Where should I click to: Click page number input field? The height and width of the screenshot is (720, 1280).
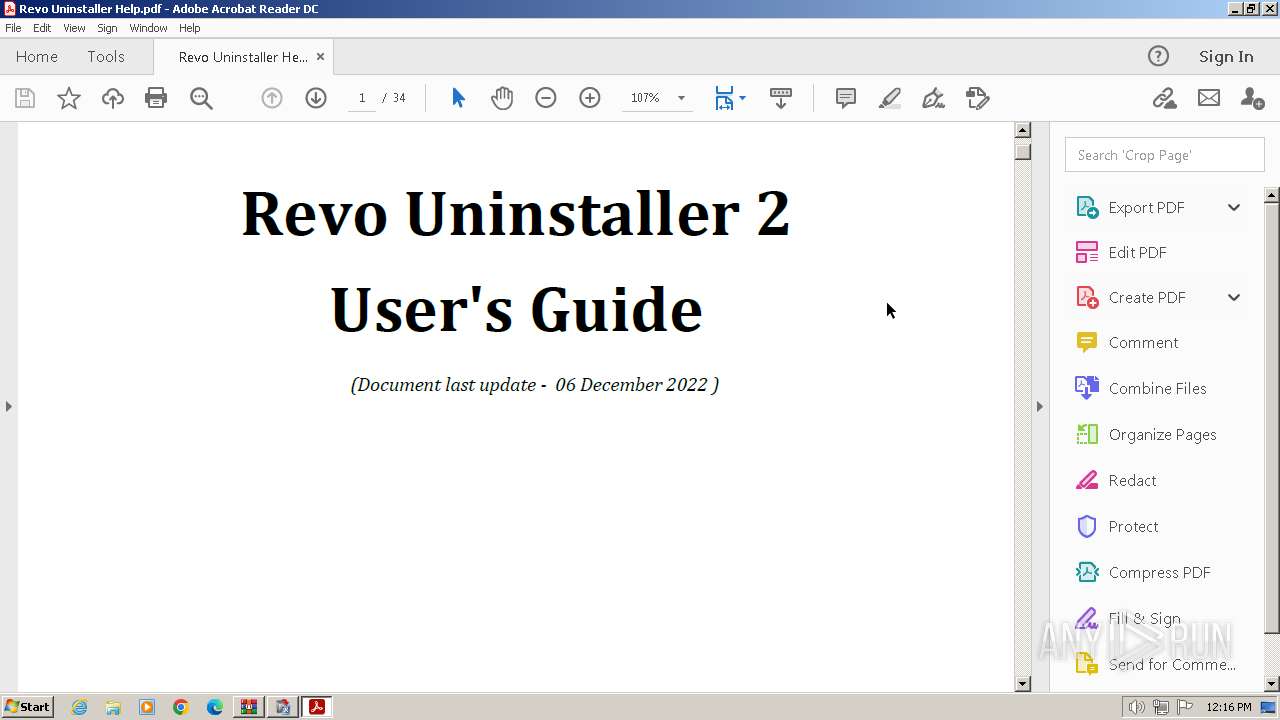362,98
